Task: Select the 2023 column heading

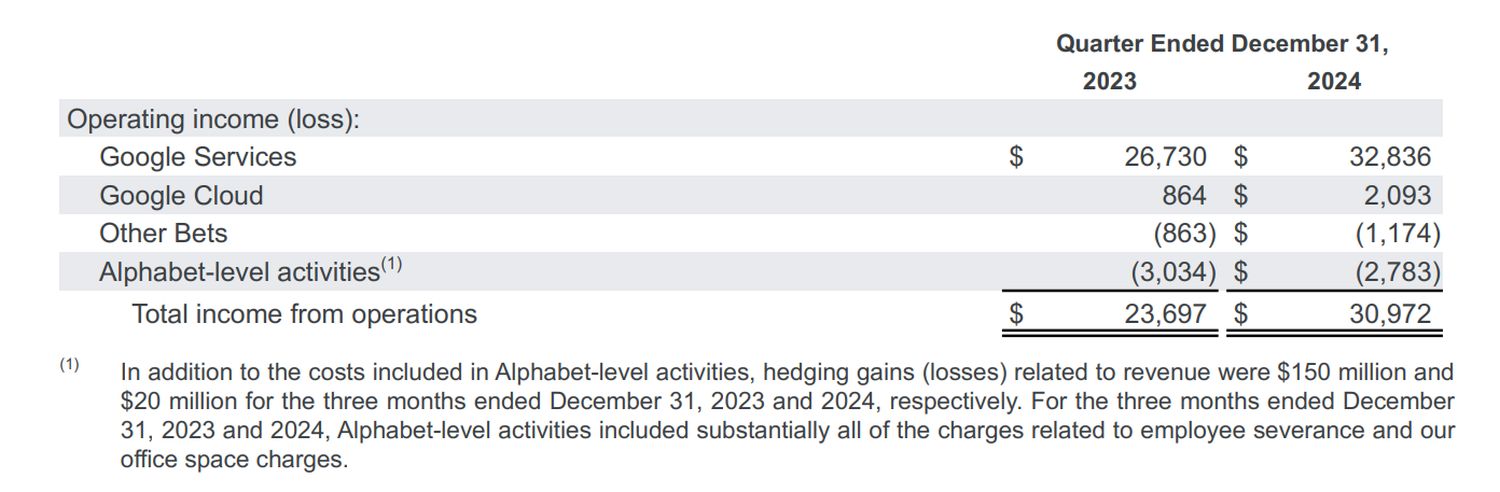Action: tap(1109, 82)
